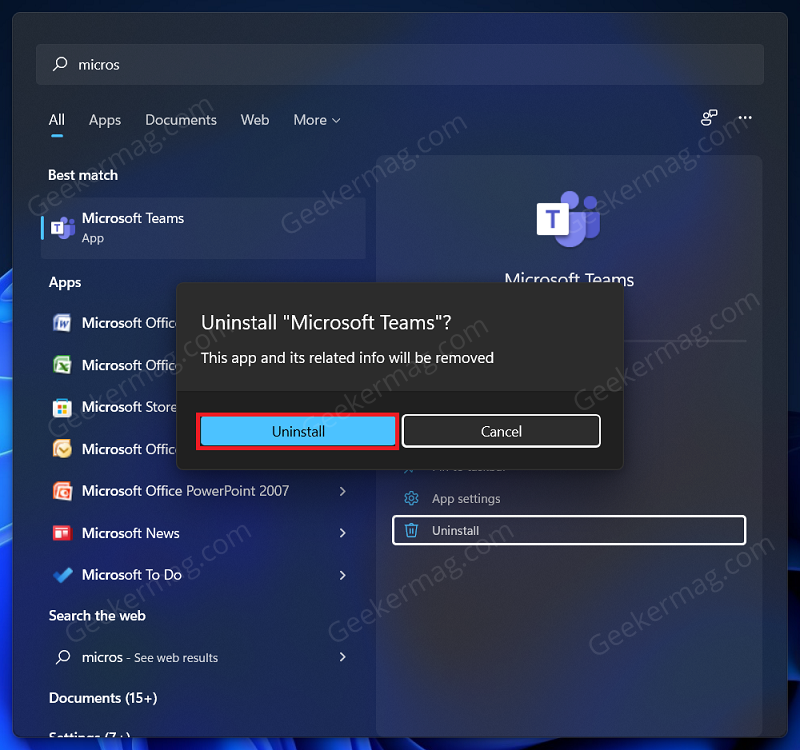Click the Microsoft News icon
This screenshot has height=750, width=800.
point(62,533)
